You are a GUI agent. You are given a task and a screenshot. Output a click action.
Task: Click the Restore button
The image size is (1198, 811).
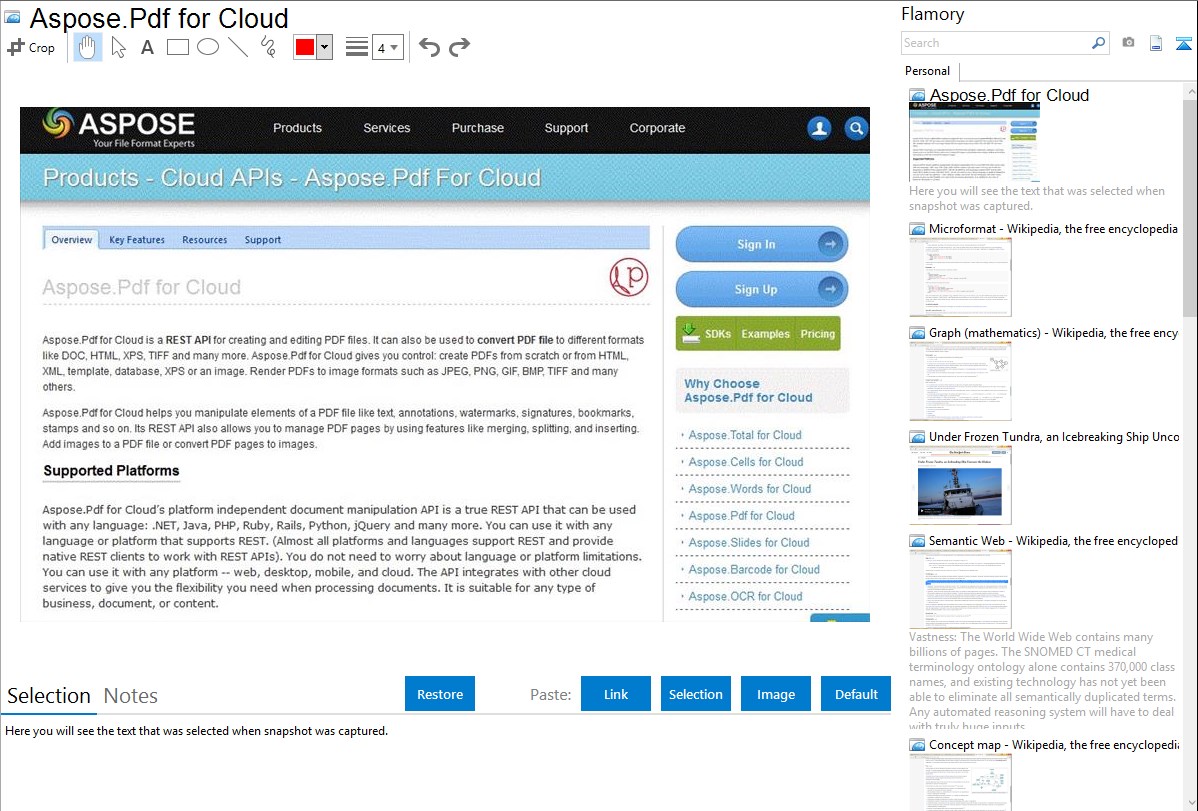pyautogui.click(x=440, y=693)
